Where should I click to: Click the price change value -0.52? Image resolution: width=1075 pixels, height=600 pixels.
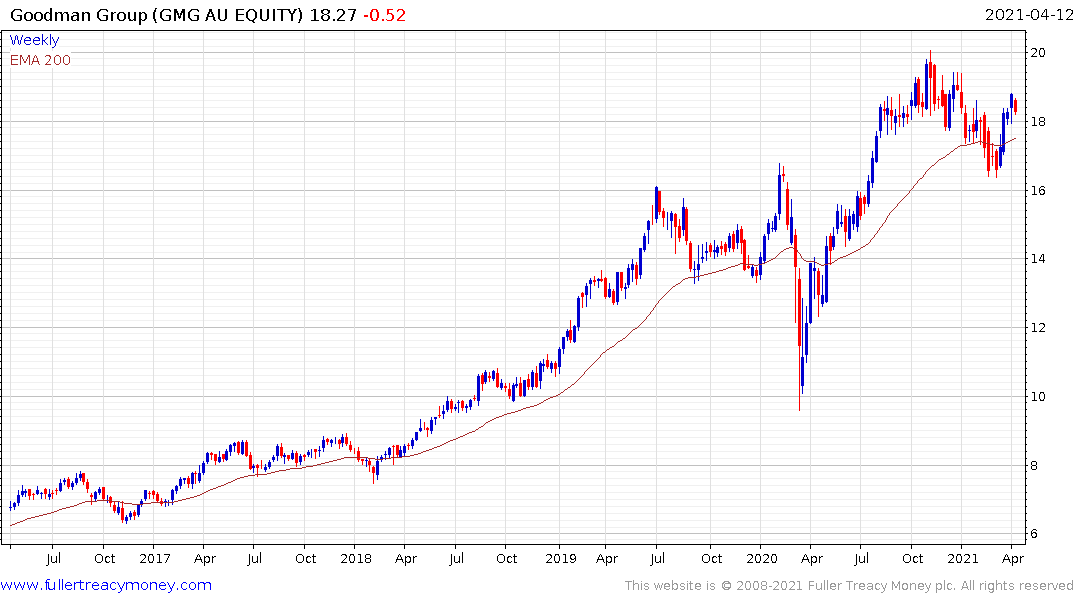(385, 15)
